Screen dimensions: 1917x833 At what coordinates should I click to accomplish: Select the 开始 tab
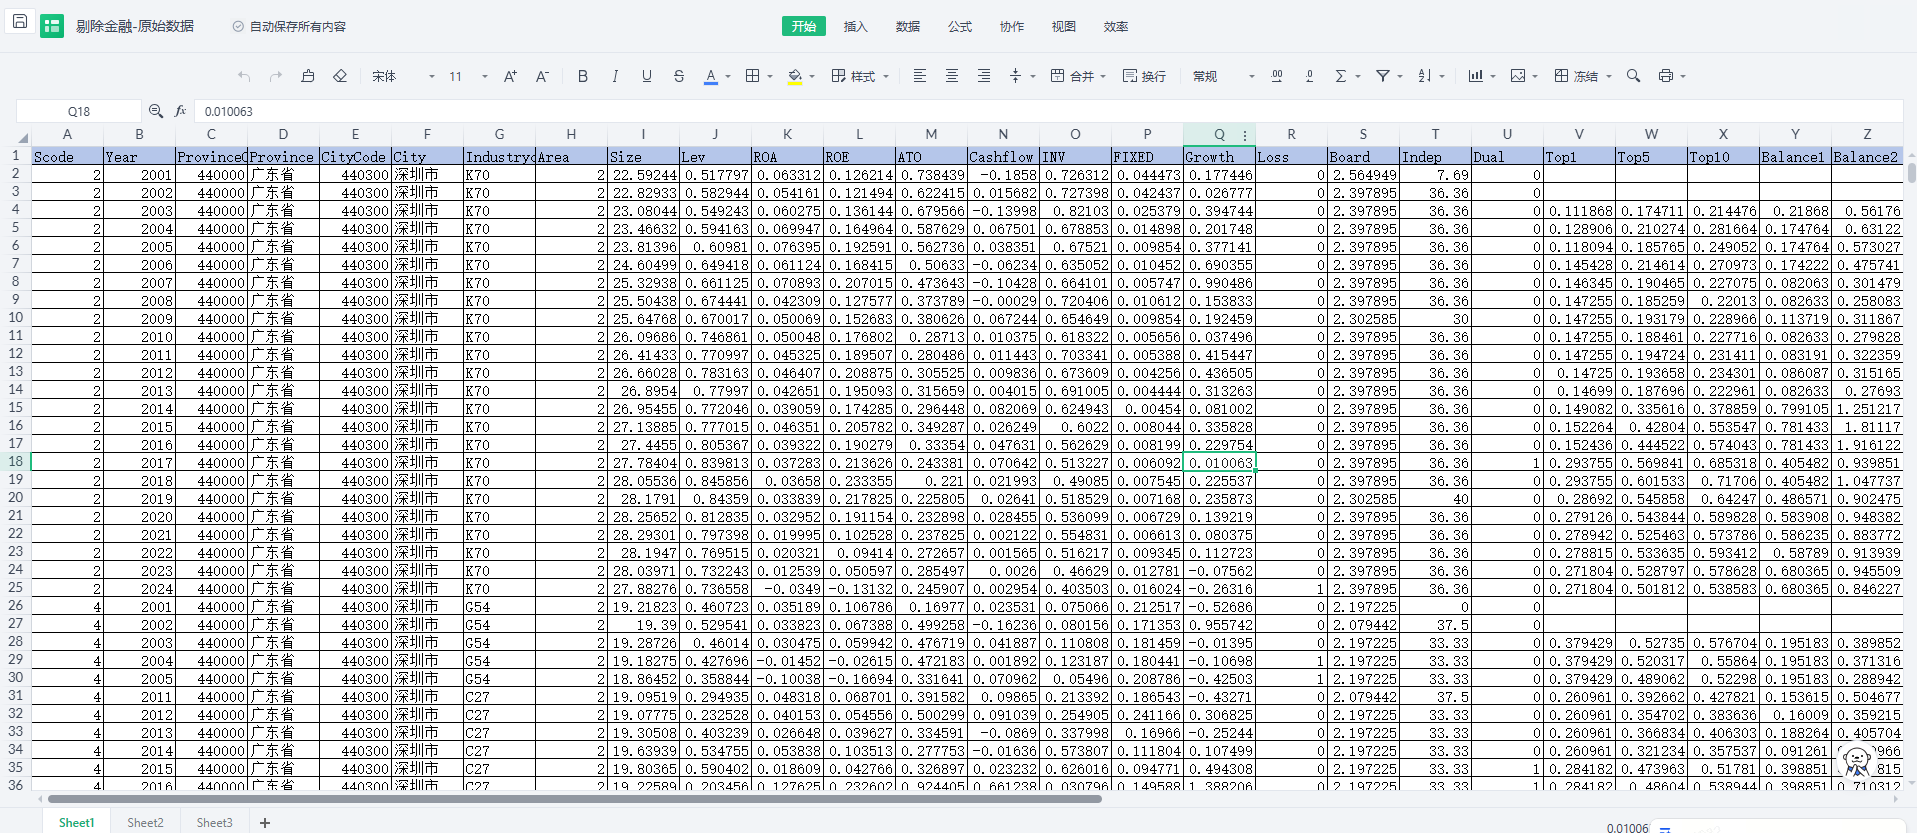[x=804, y=26]
